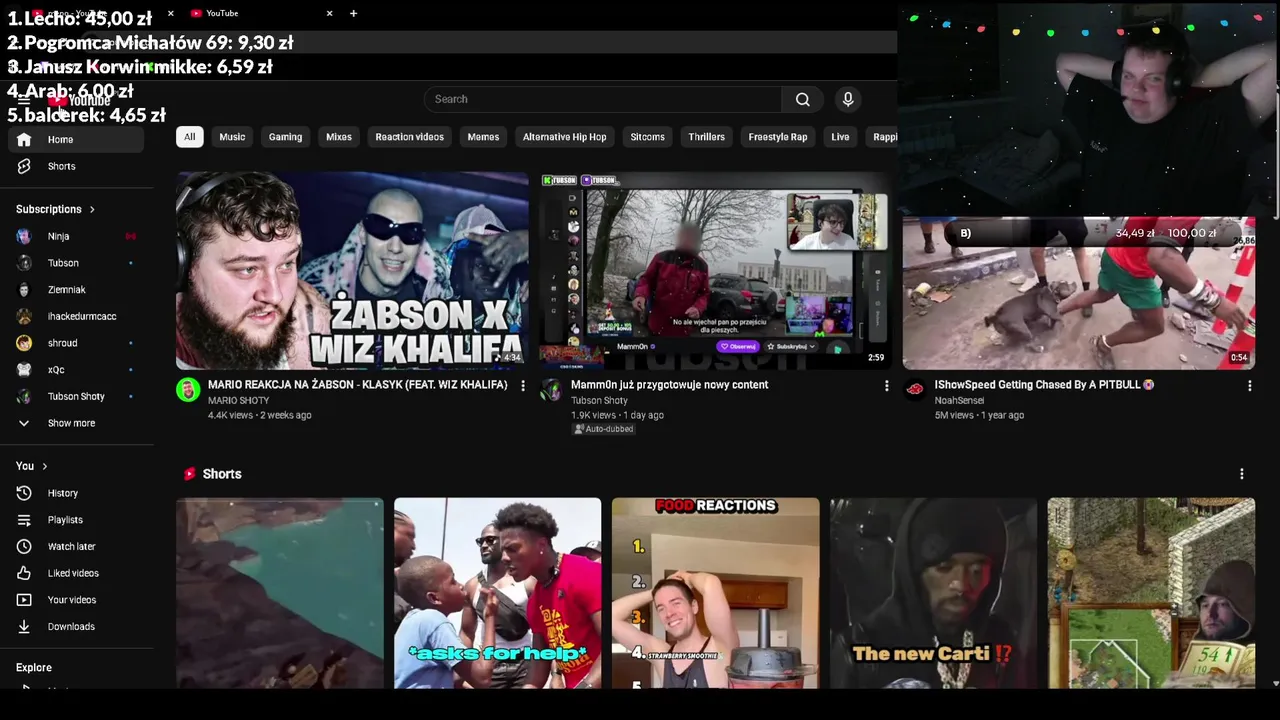Open Shorts section options menu

coord(1241,474)
